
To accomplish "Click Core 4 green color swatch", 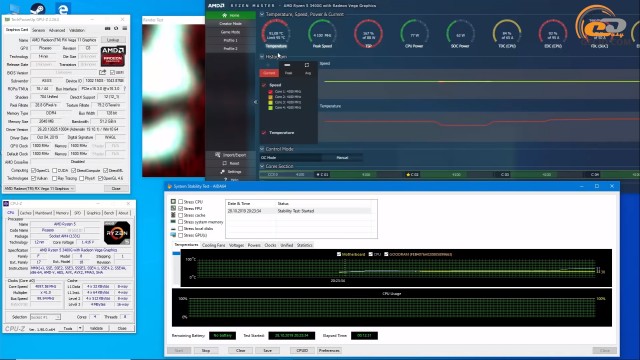I will (x=270, y=108).
